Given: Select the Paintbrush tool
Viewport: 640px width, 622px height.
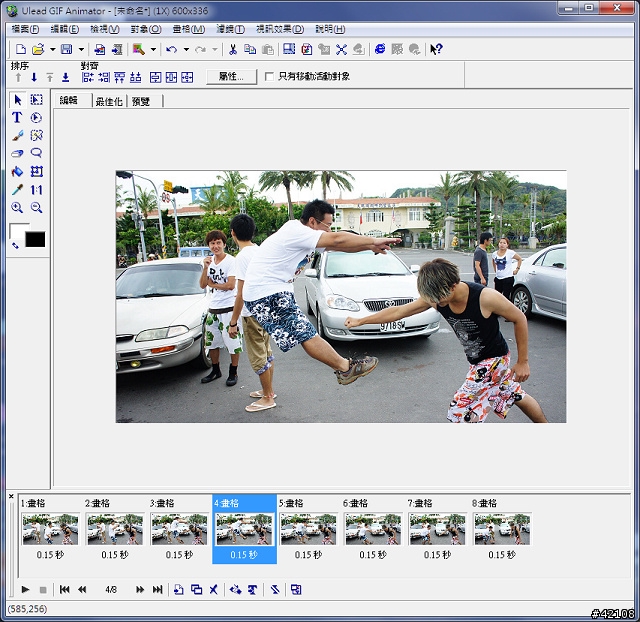Looking at the screenshot, I should [x=18, y=136].
